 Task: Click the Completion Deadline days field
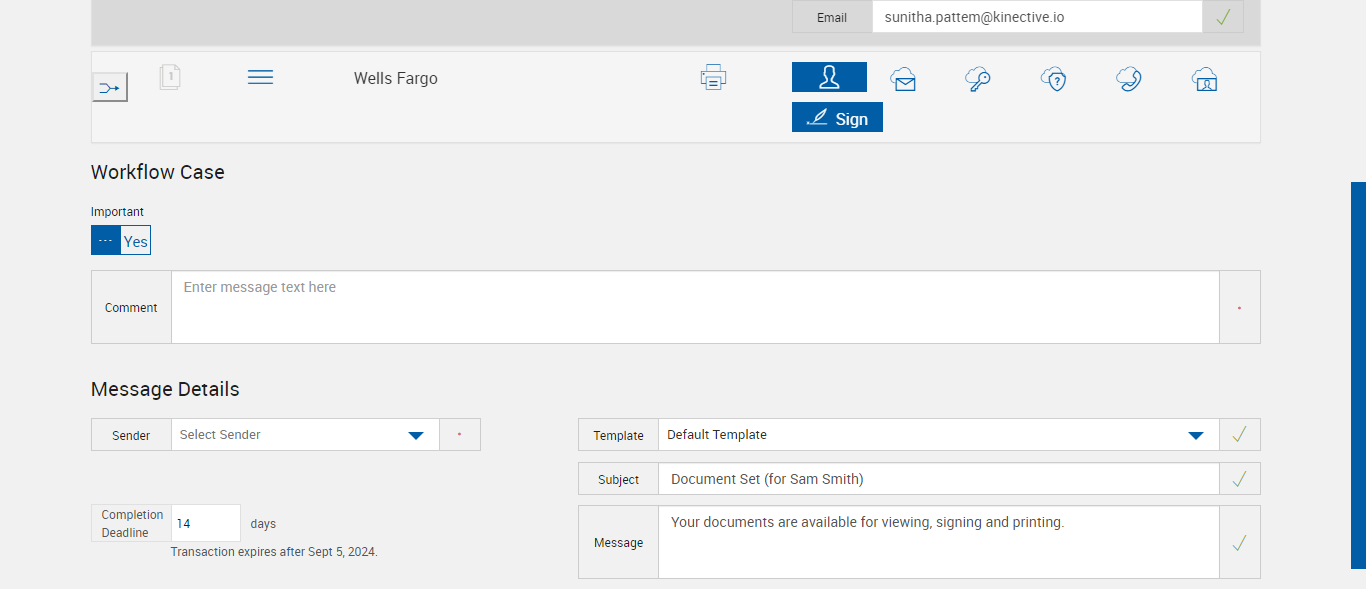pos(206,523)
